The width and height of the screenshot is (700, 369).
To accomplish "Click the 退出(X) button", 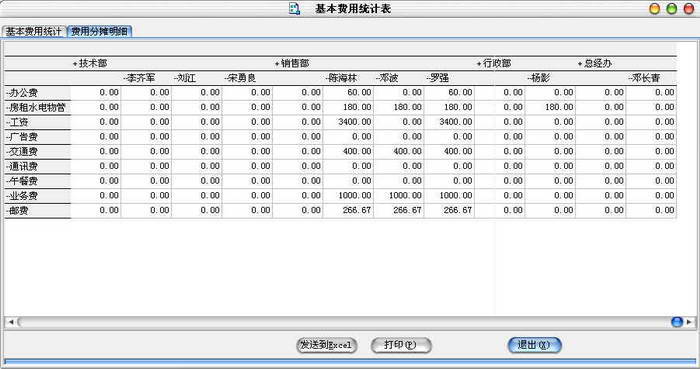I will click(534, 345).
